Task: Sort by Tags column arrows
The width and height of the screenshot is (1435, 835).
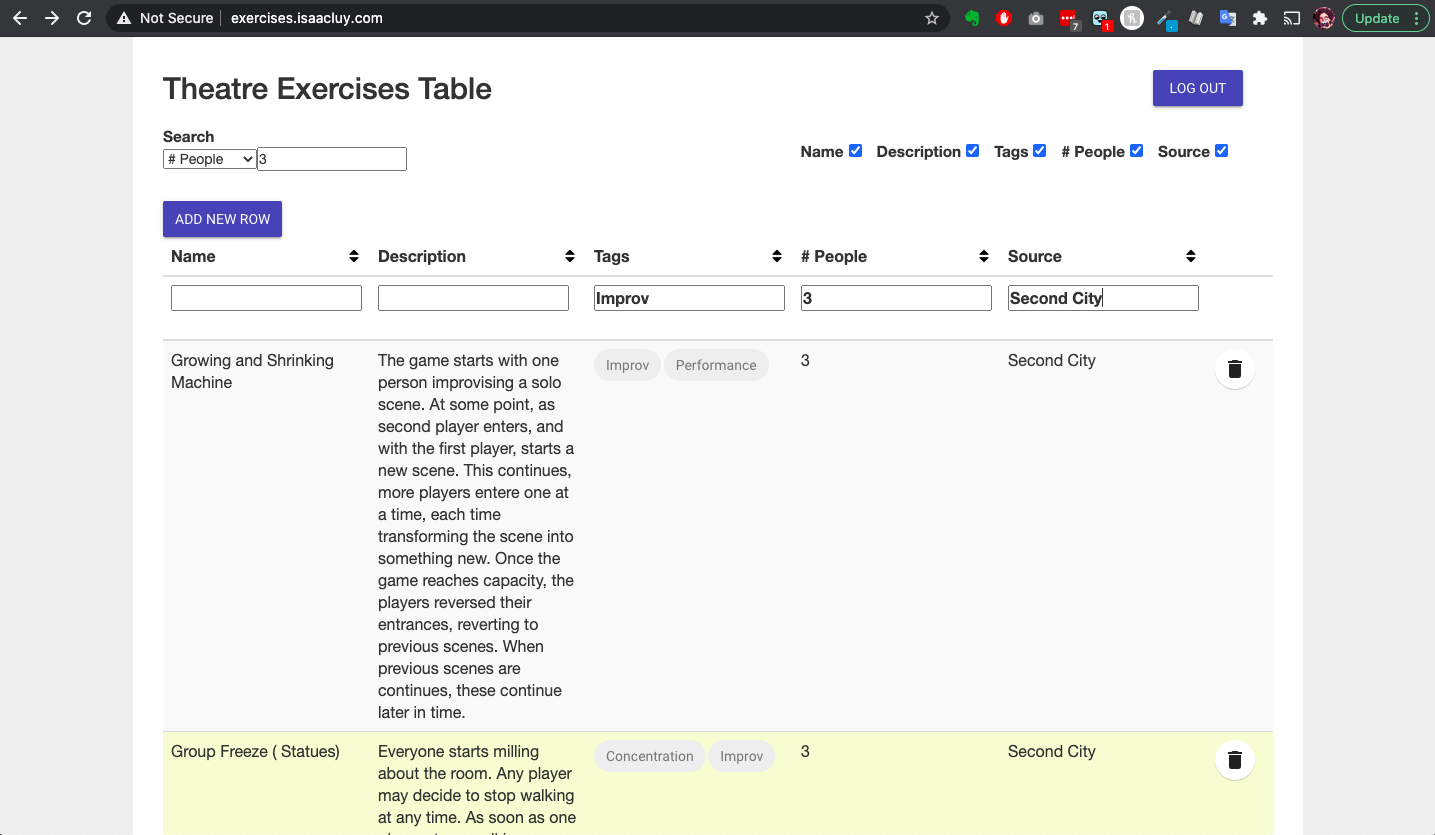Action: coord(777,257)
